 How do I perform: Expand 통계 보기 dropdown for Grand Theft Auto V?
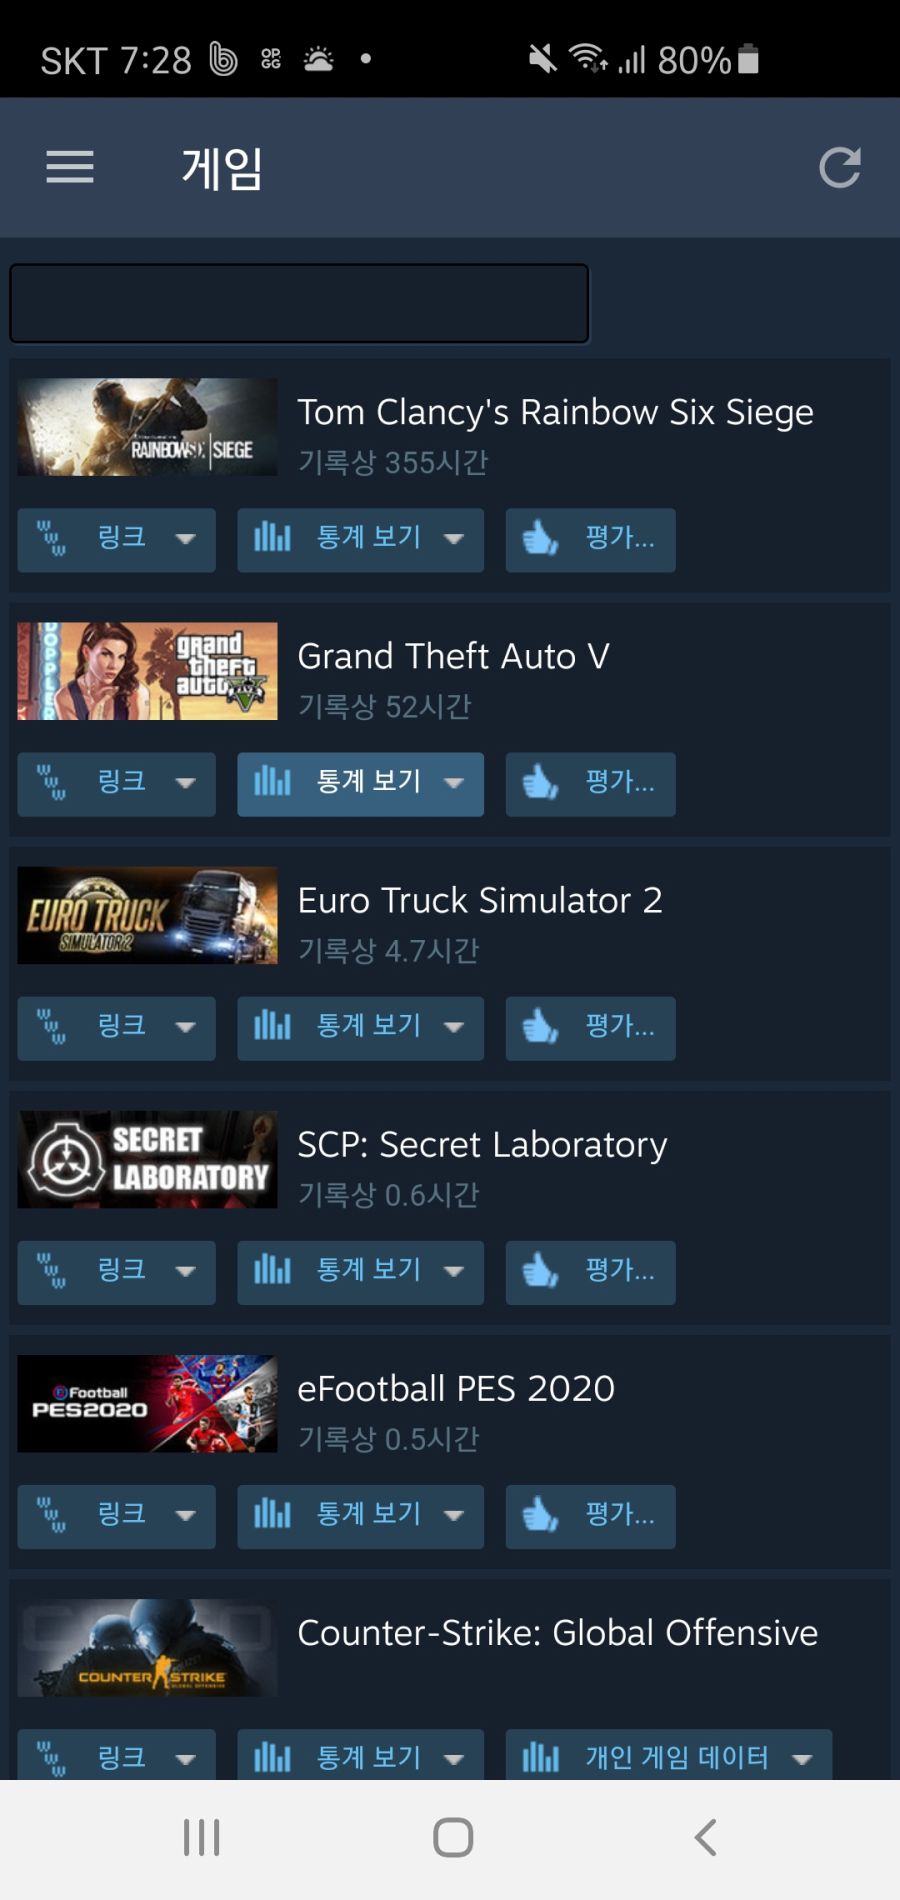(454, 782)
